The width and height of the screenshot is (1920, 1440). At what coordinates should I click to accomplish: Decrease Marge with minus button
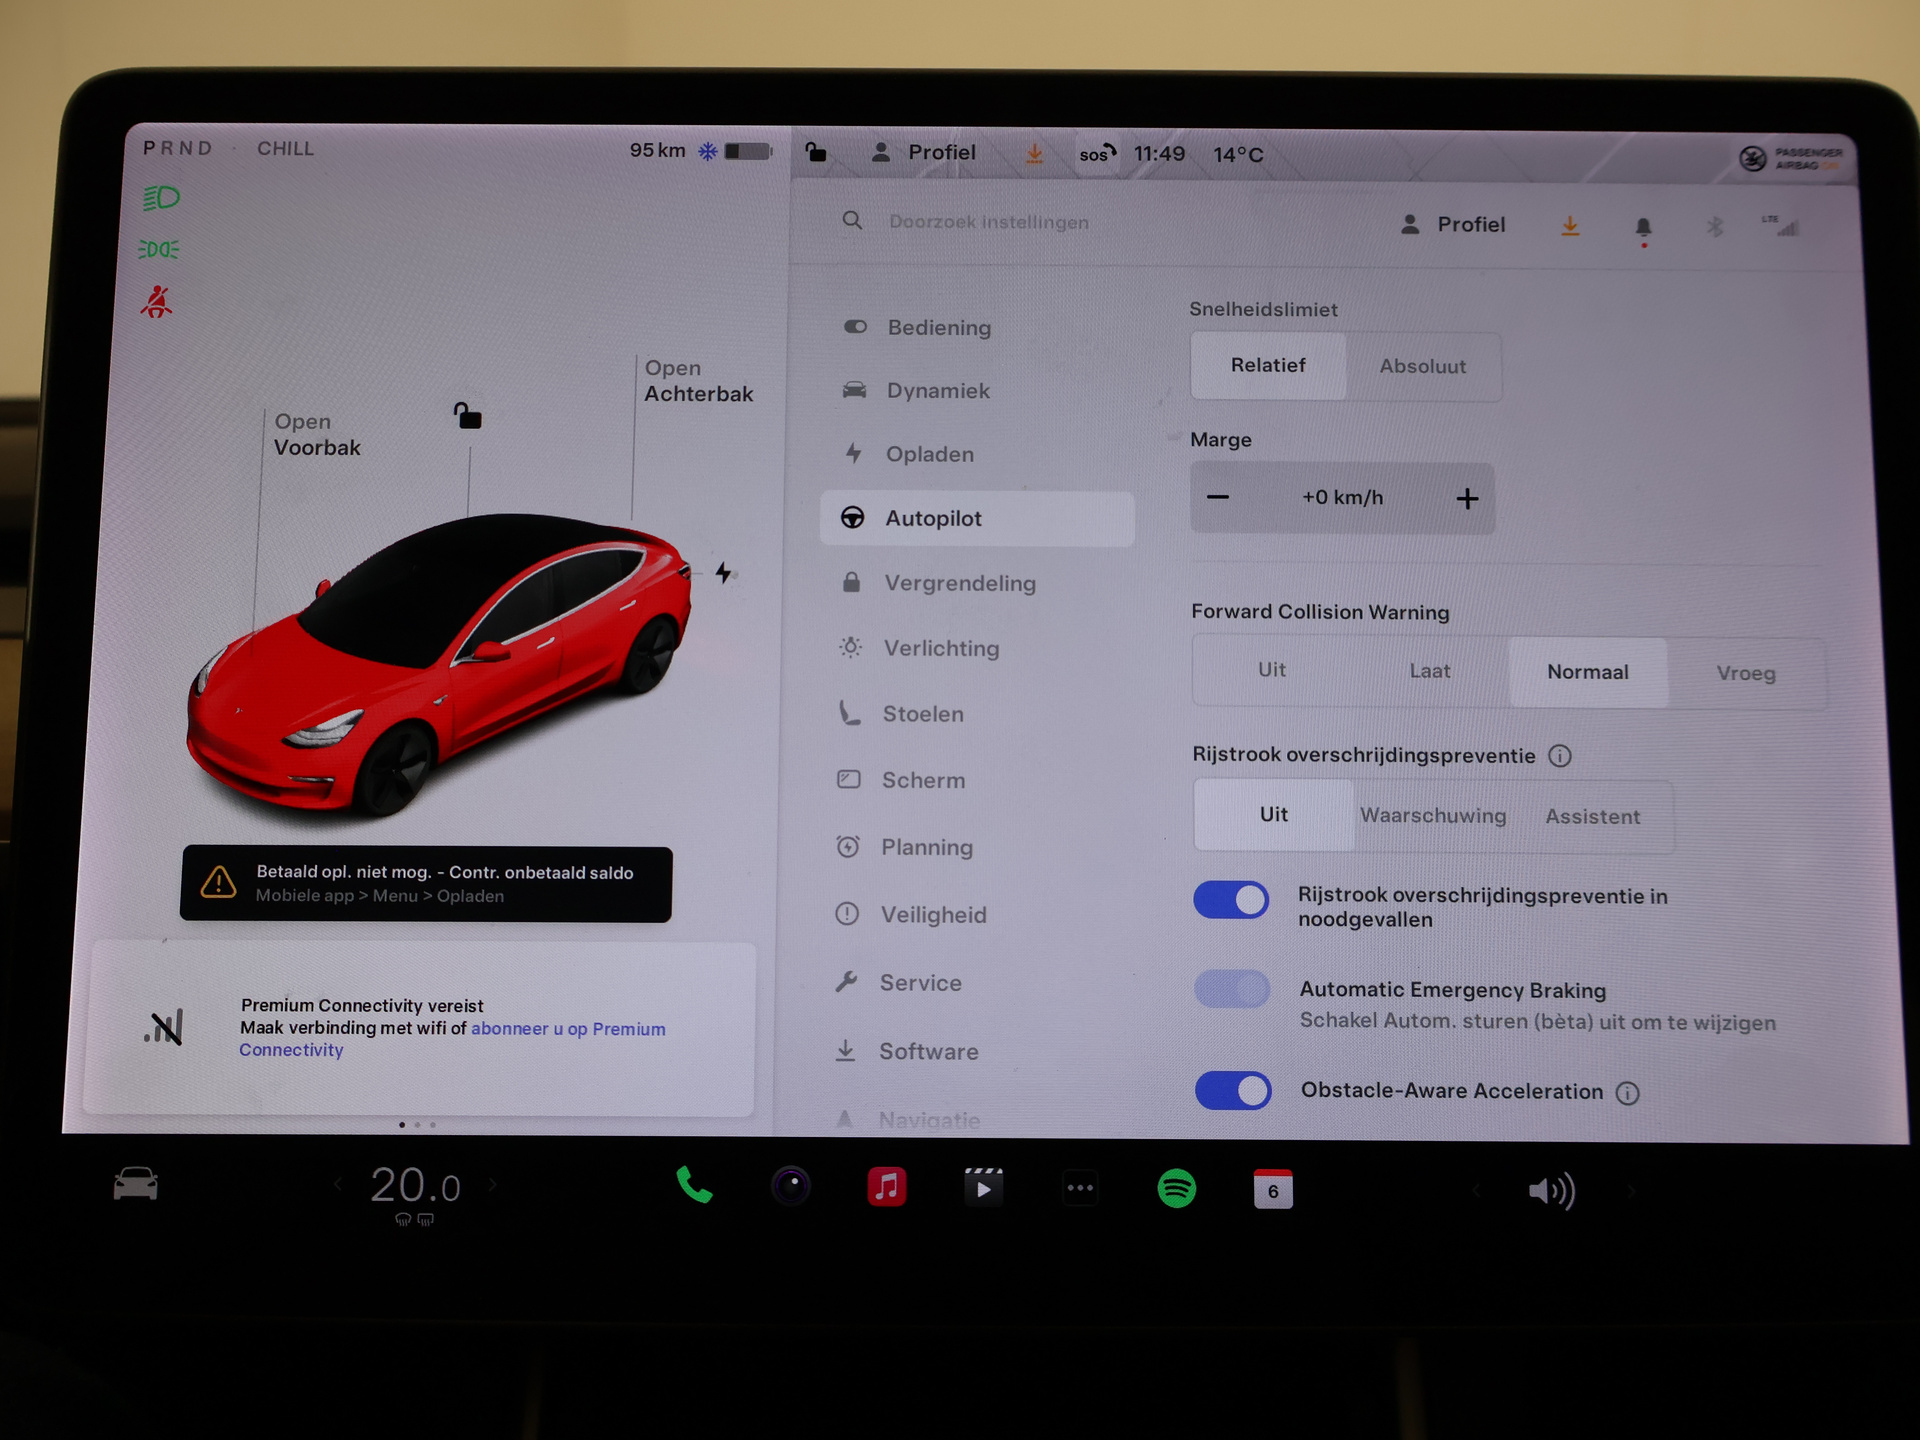click(x=1218, y=497)
